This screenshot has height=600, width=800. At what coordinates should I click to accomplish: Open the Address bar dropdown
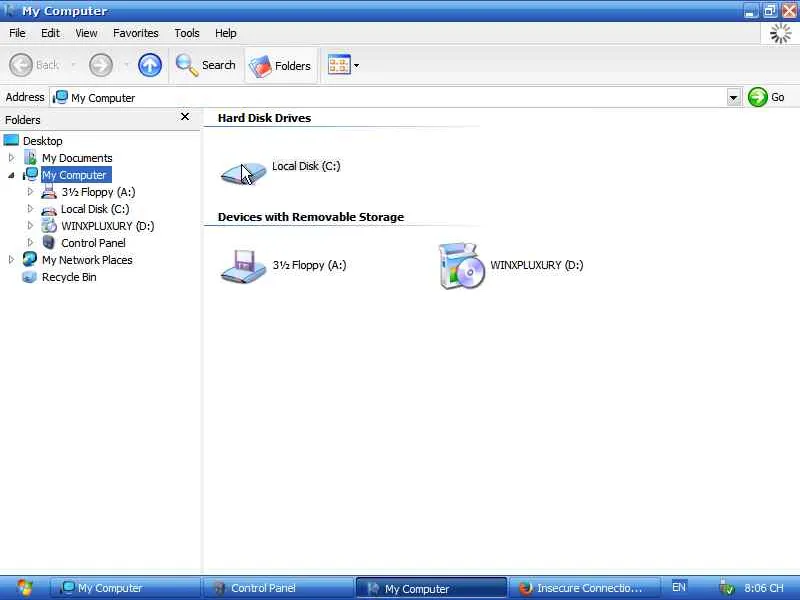click(734, 97)
